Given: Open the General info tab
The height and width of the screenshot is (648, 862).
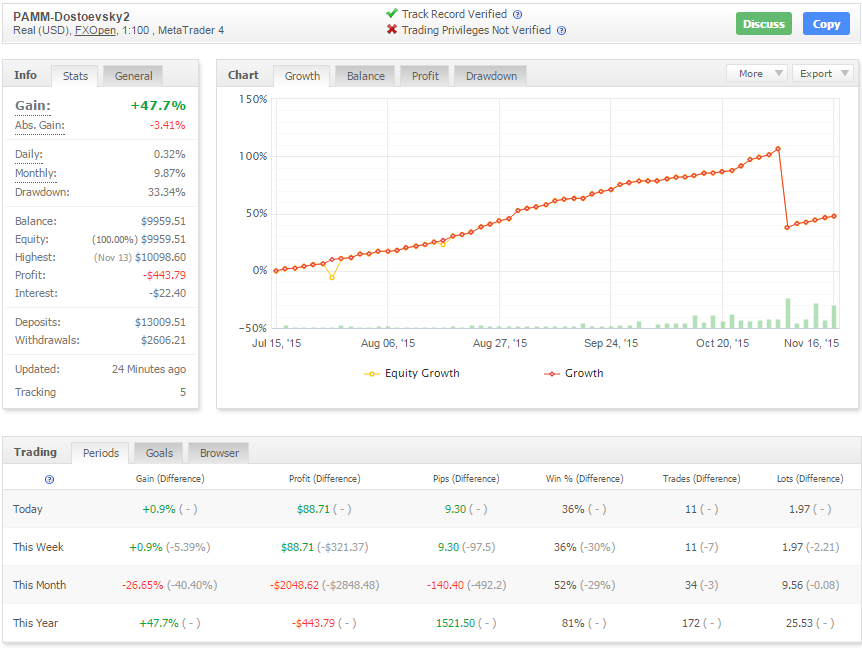Looking at the screenshot, I should point(133,76).
